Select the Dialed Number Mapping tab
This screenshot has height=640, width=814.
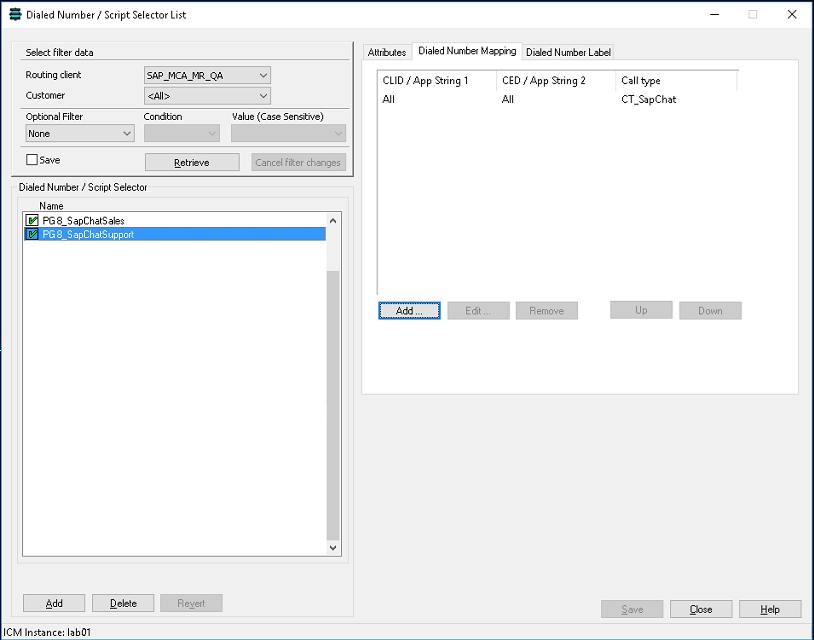(x=467, y=51)
